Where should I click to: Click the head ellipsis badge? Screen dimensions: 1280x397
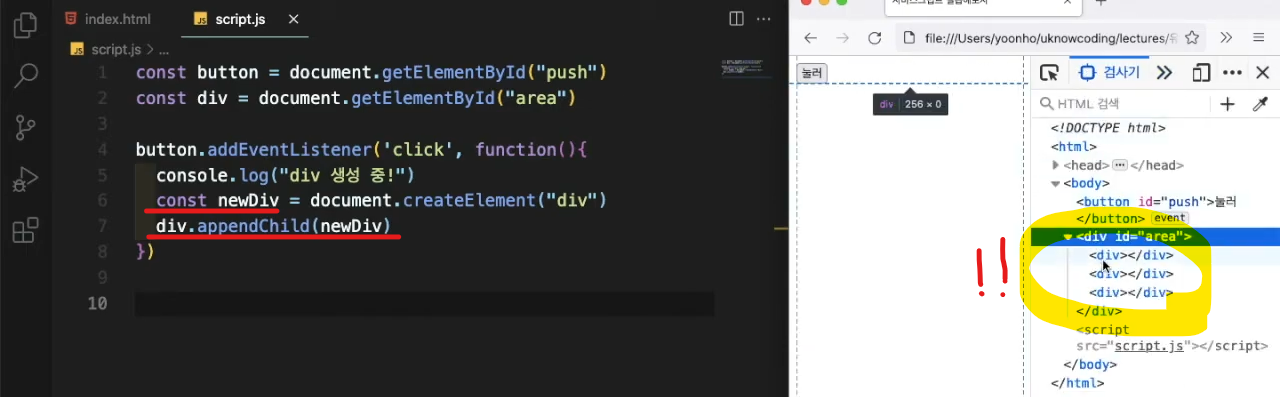(1120, 165)
